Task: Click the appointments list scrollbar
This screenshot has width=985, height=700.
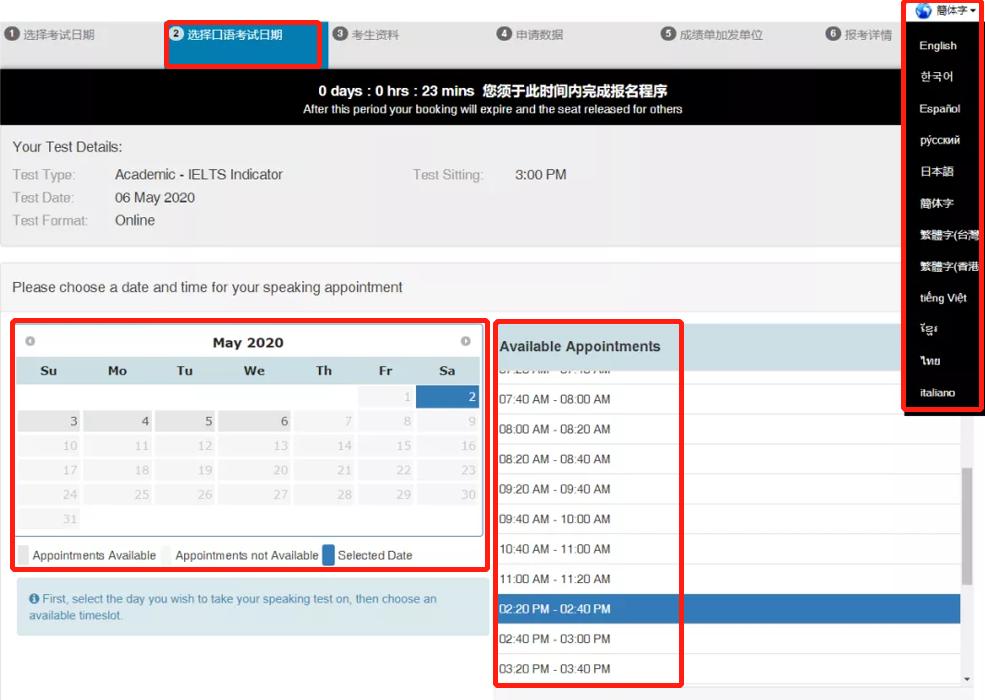Action: click(x=967, y=525)
